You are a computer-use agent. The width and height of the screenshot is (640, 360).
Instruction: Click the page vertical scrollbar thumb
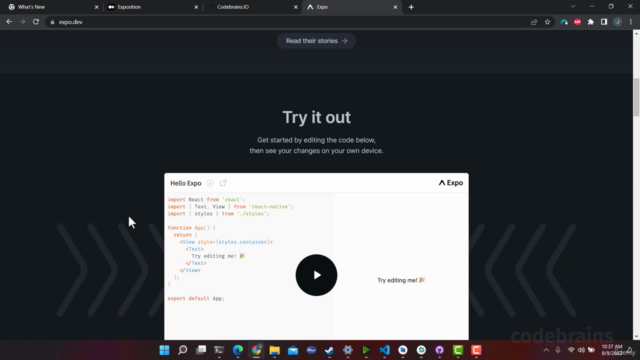click(x=636, y=97)
